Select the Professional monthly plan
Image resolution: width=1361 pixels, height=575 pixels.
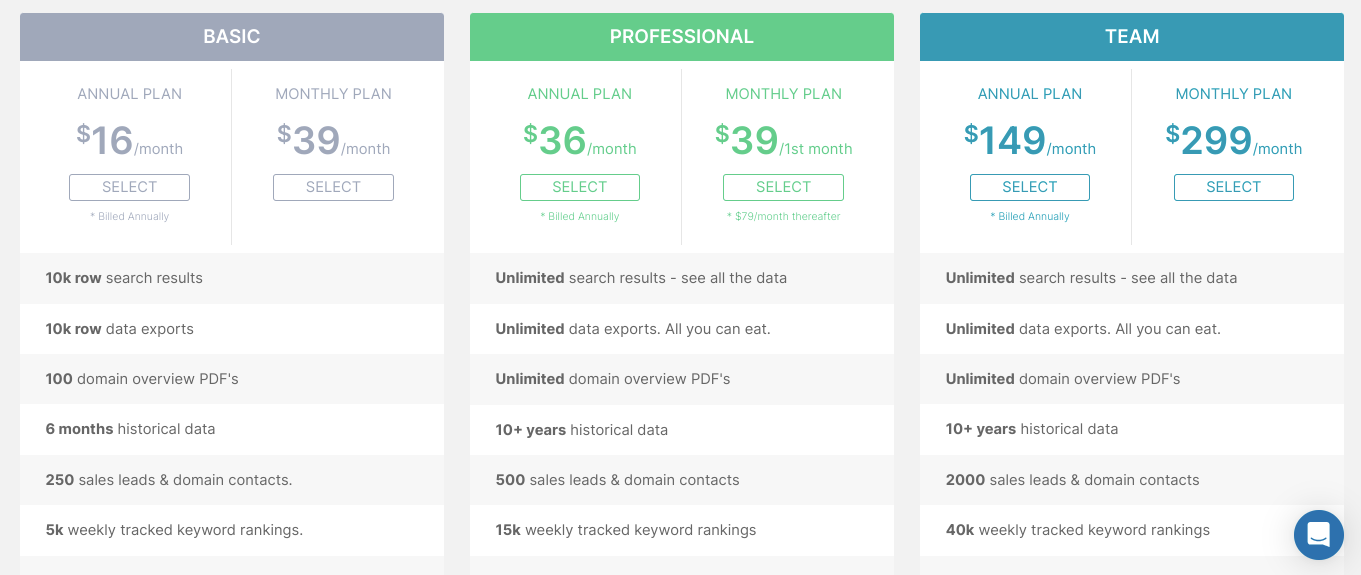[783, 187]
